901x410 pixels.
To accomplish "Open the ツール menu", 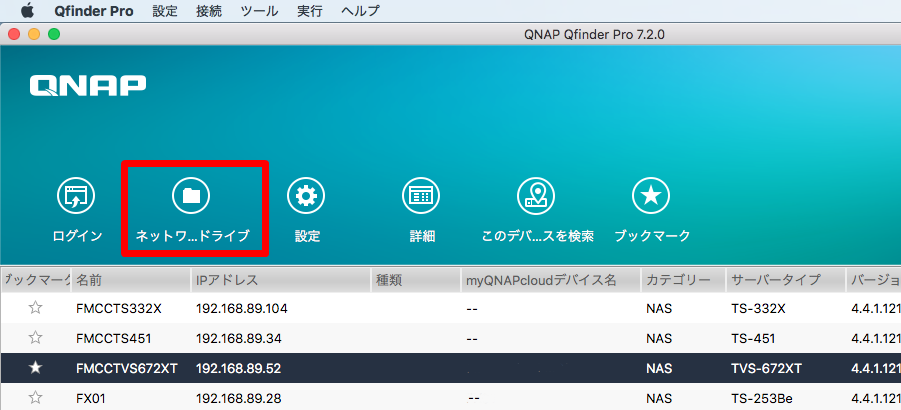I will coord(259,11).
